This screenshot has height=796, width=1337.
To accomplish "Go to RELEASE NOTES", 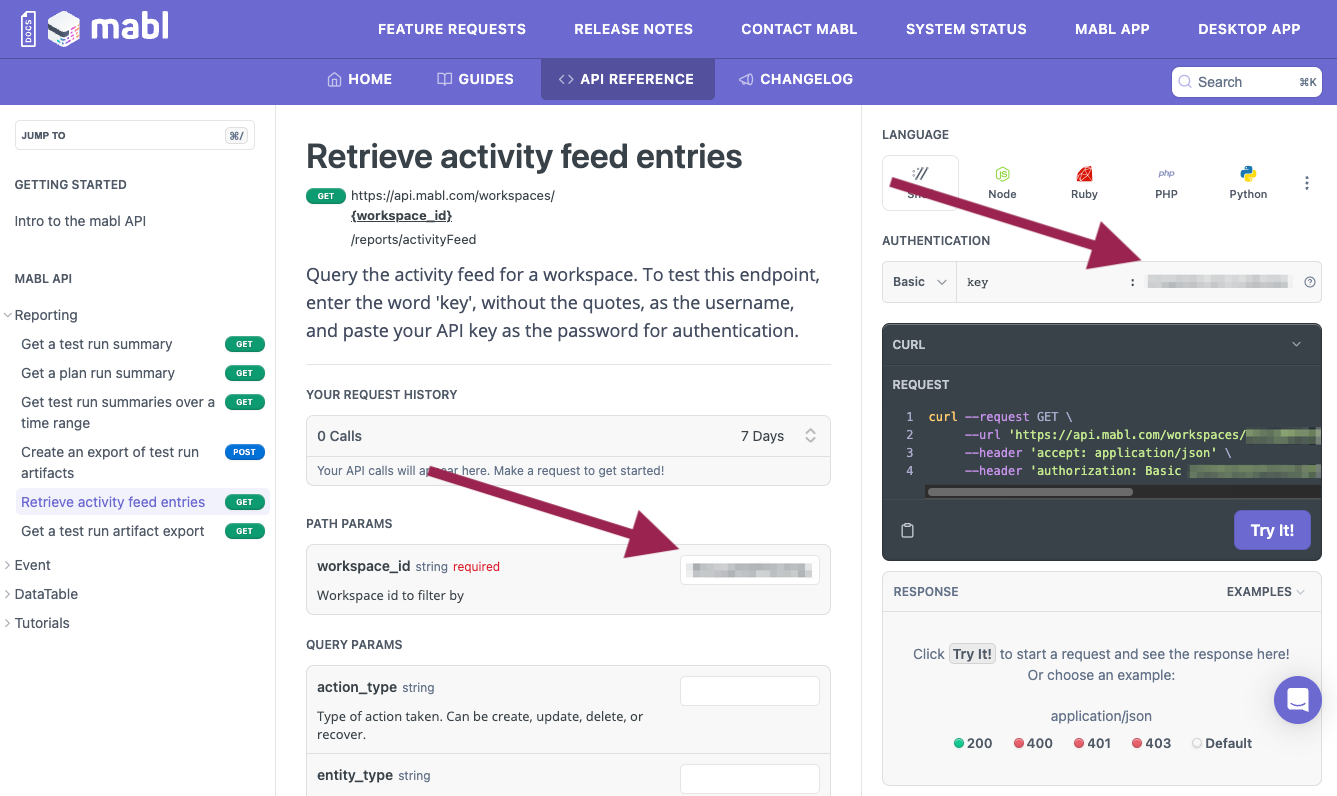I will coord(633,29).
